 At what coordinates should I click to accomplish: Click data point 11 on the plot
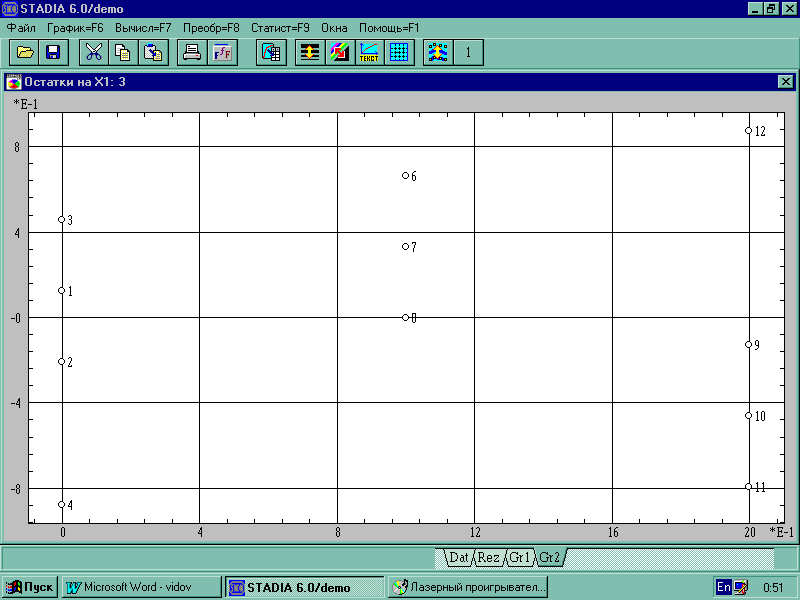(x=748, y=487)
